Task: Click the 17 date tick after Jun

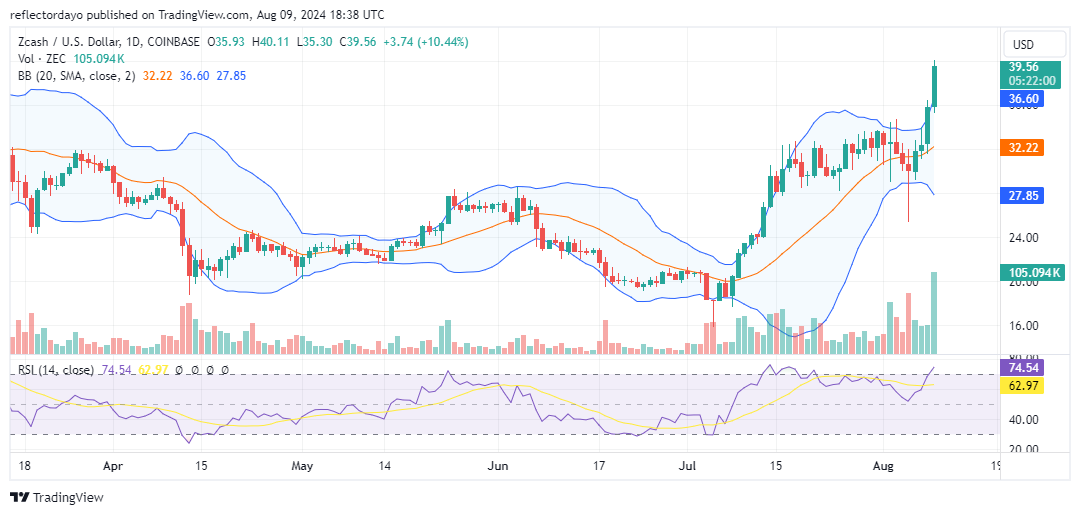Action: coord(600,467)
